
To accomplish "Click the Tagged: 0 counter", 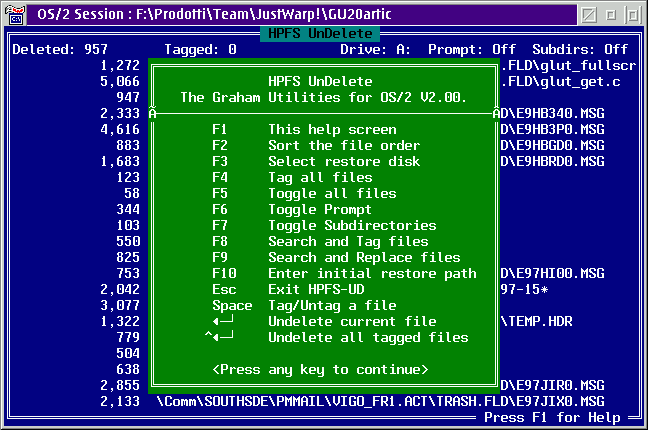I will (x=200, y=49).
